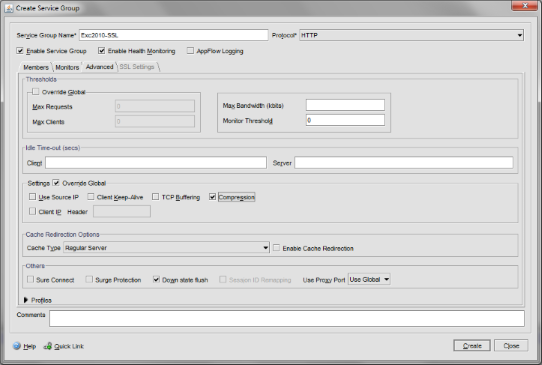The height and width of the screenshot is (365, 542).
Task: Tick the TCP Buffering checkbox
Action: (x=156, y=197)
